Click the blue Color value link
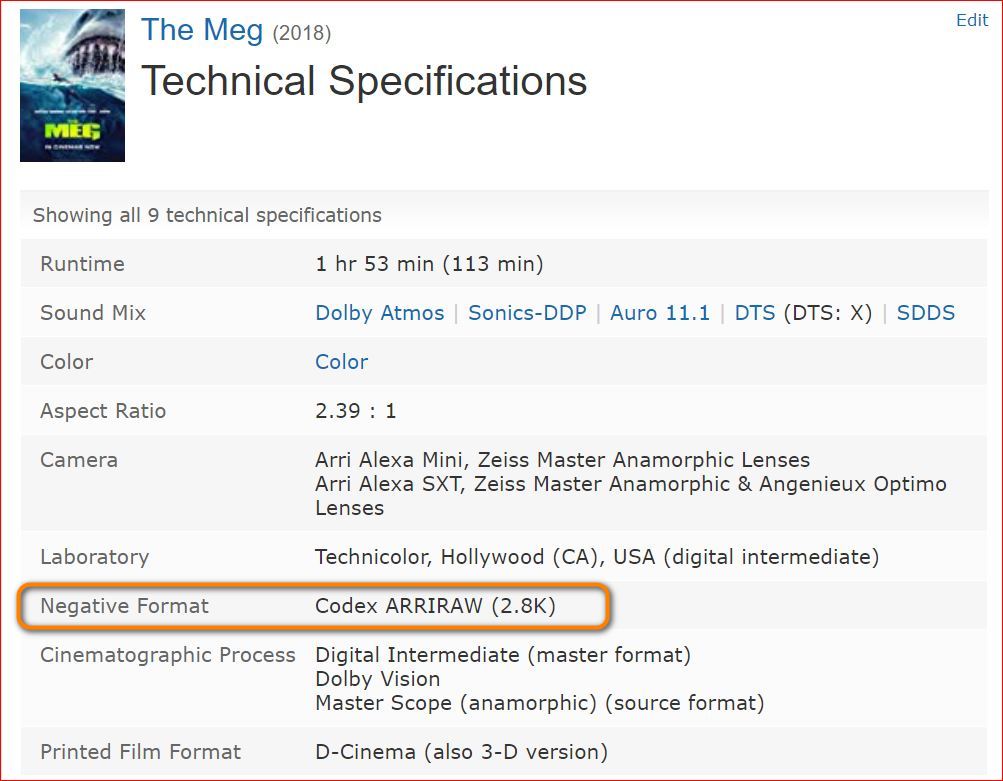The width and height of the screenshot is (1003, 781). (341, 362)
